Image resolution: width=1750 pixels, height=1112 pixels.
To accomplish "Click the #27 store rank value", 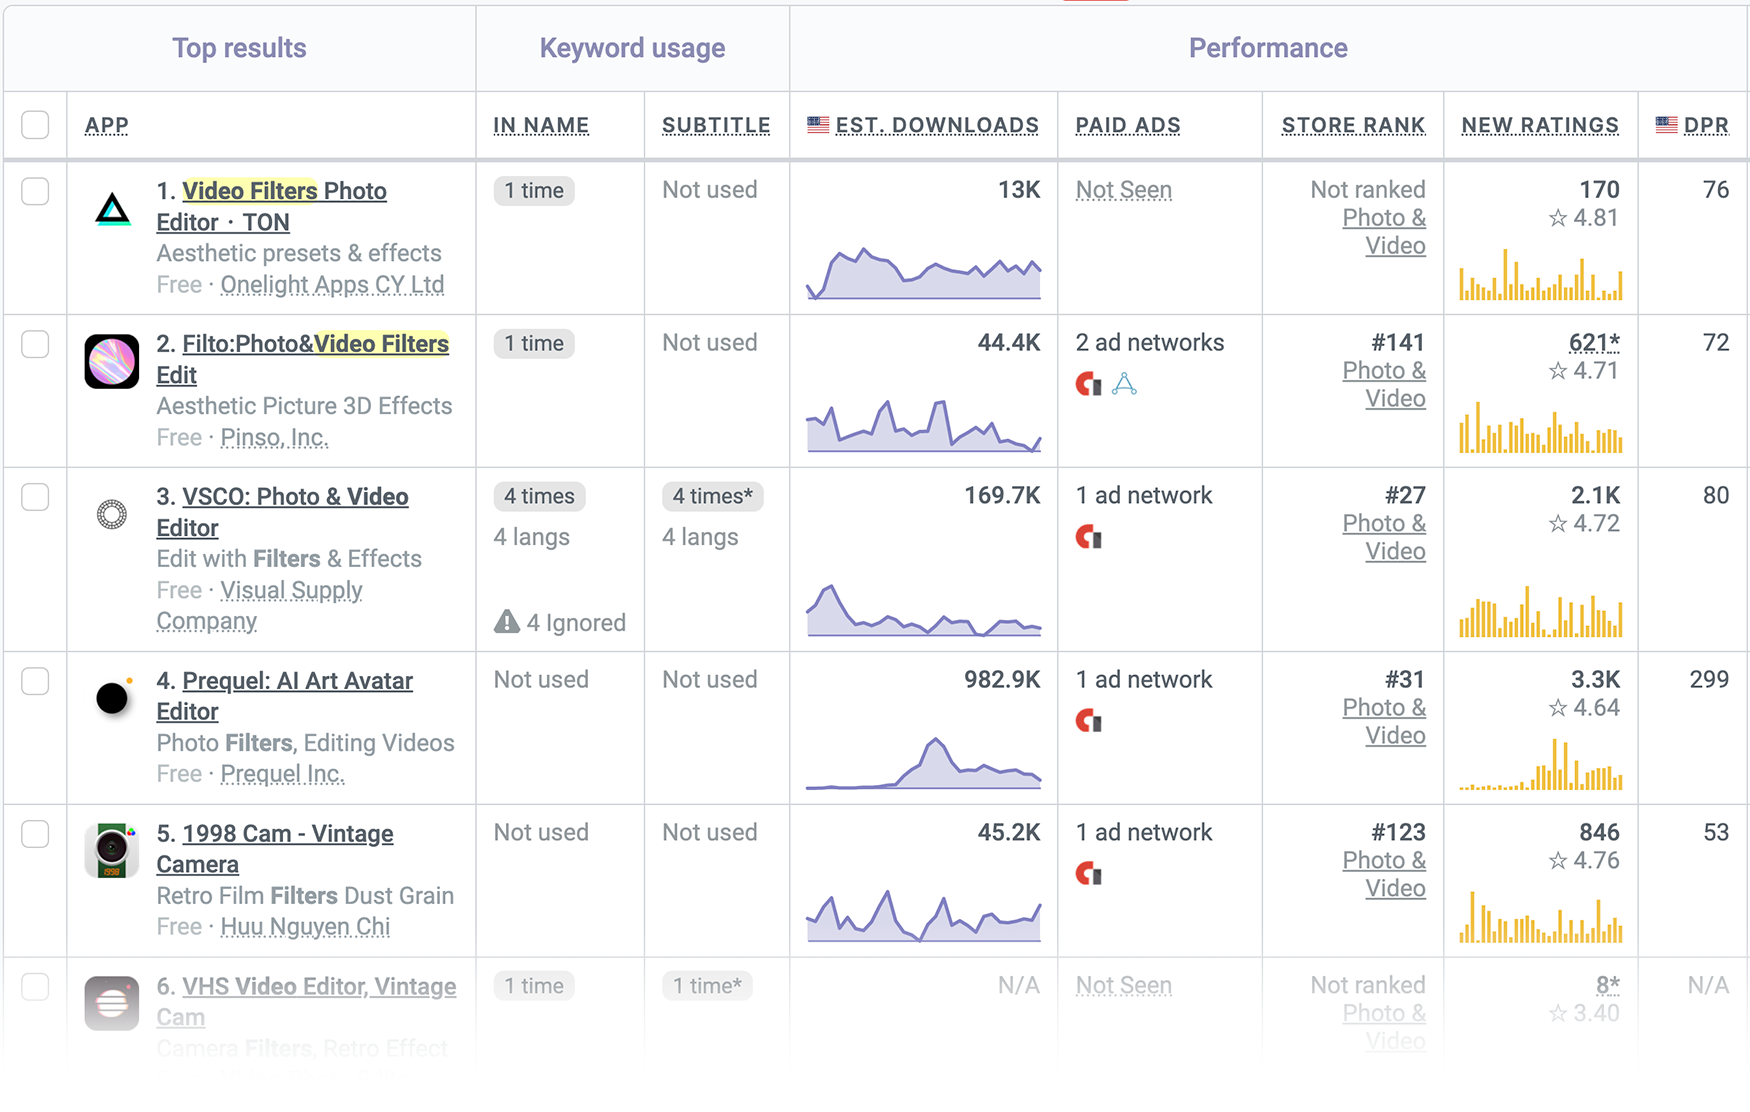I will pyautogui.click(x=1405, y=496).
